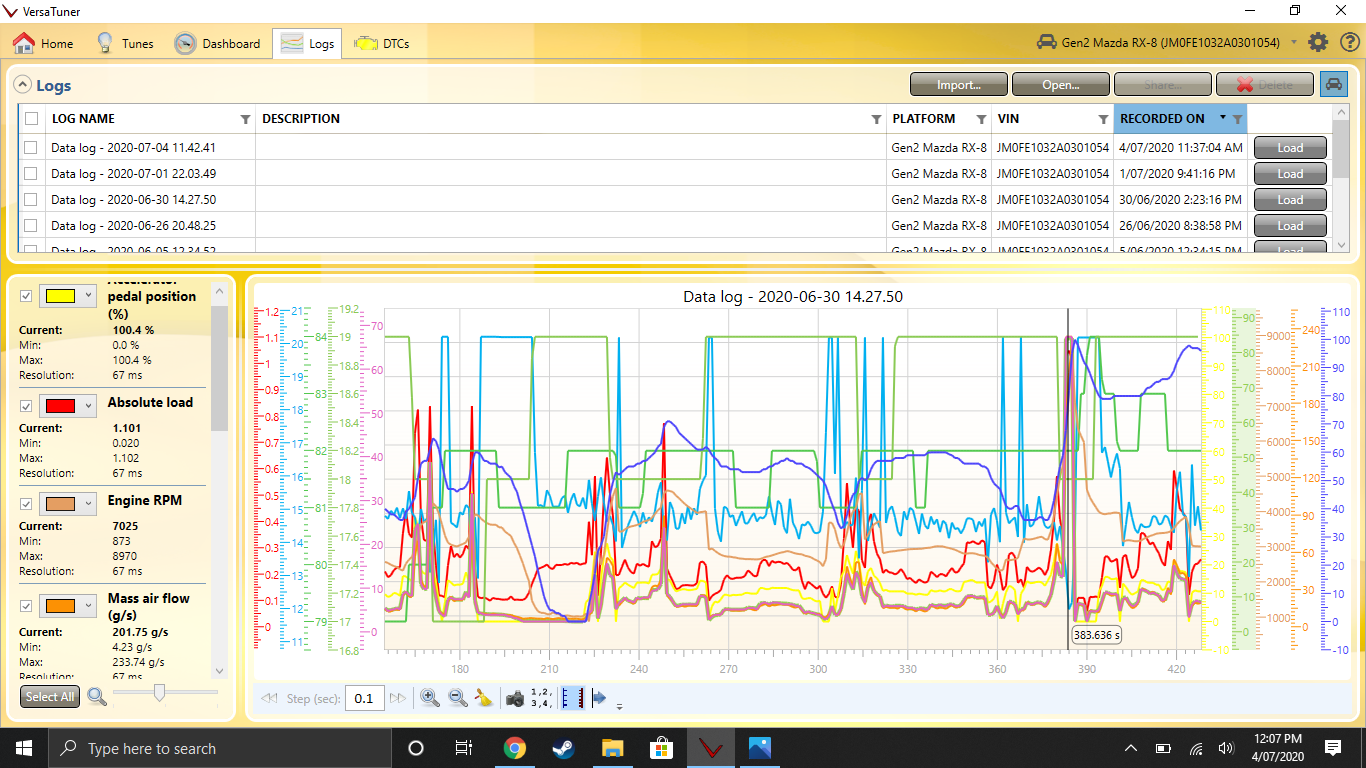This screenshot has height=768, width=1366.
Task: Load the 2020-06-26 20.48.25 log
Action: [1290, 225]
